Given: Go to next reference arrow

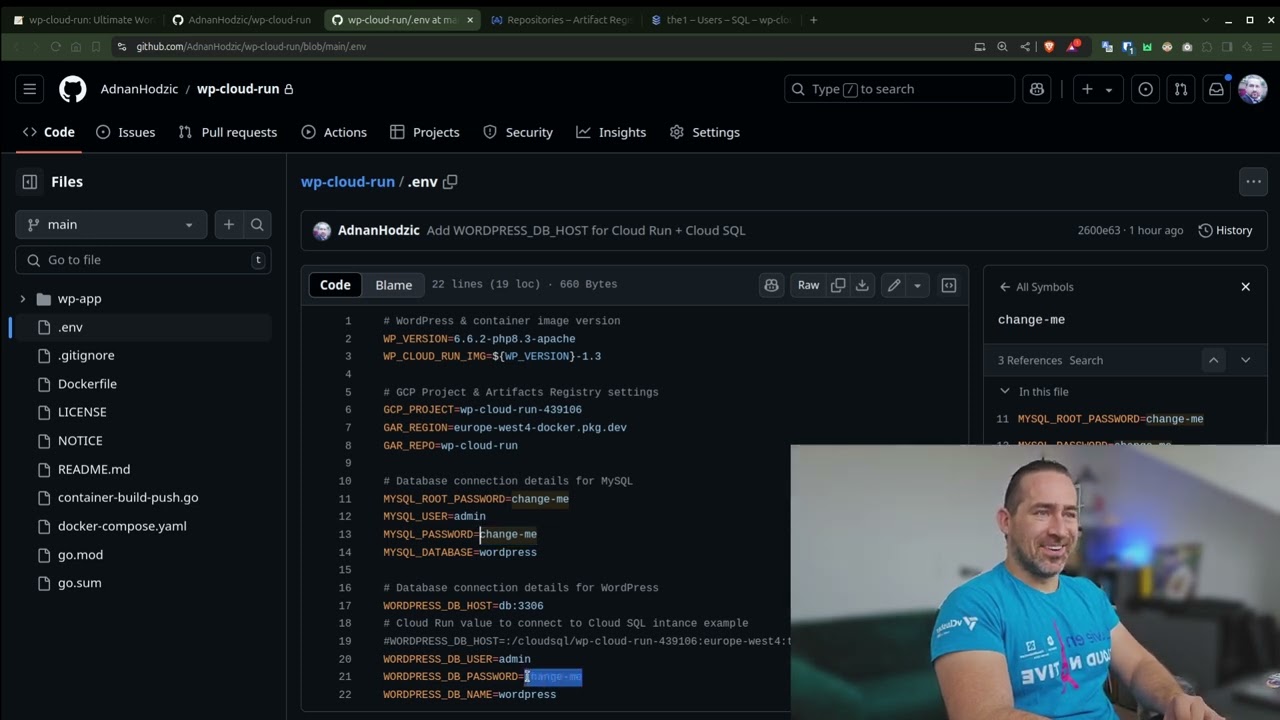Looking at the screenshot, I should click(1245, 360).
